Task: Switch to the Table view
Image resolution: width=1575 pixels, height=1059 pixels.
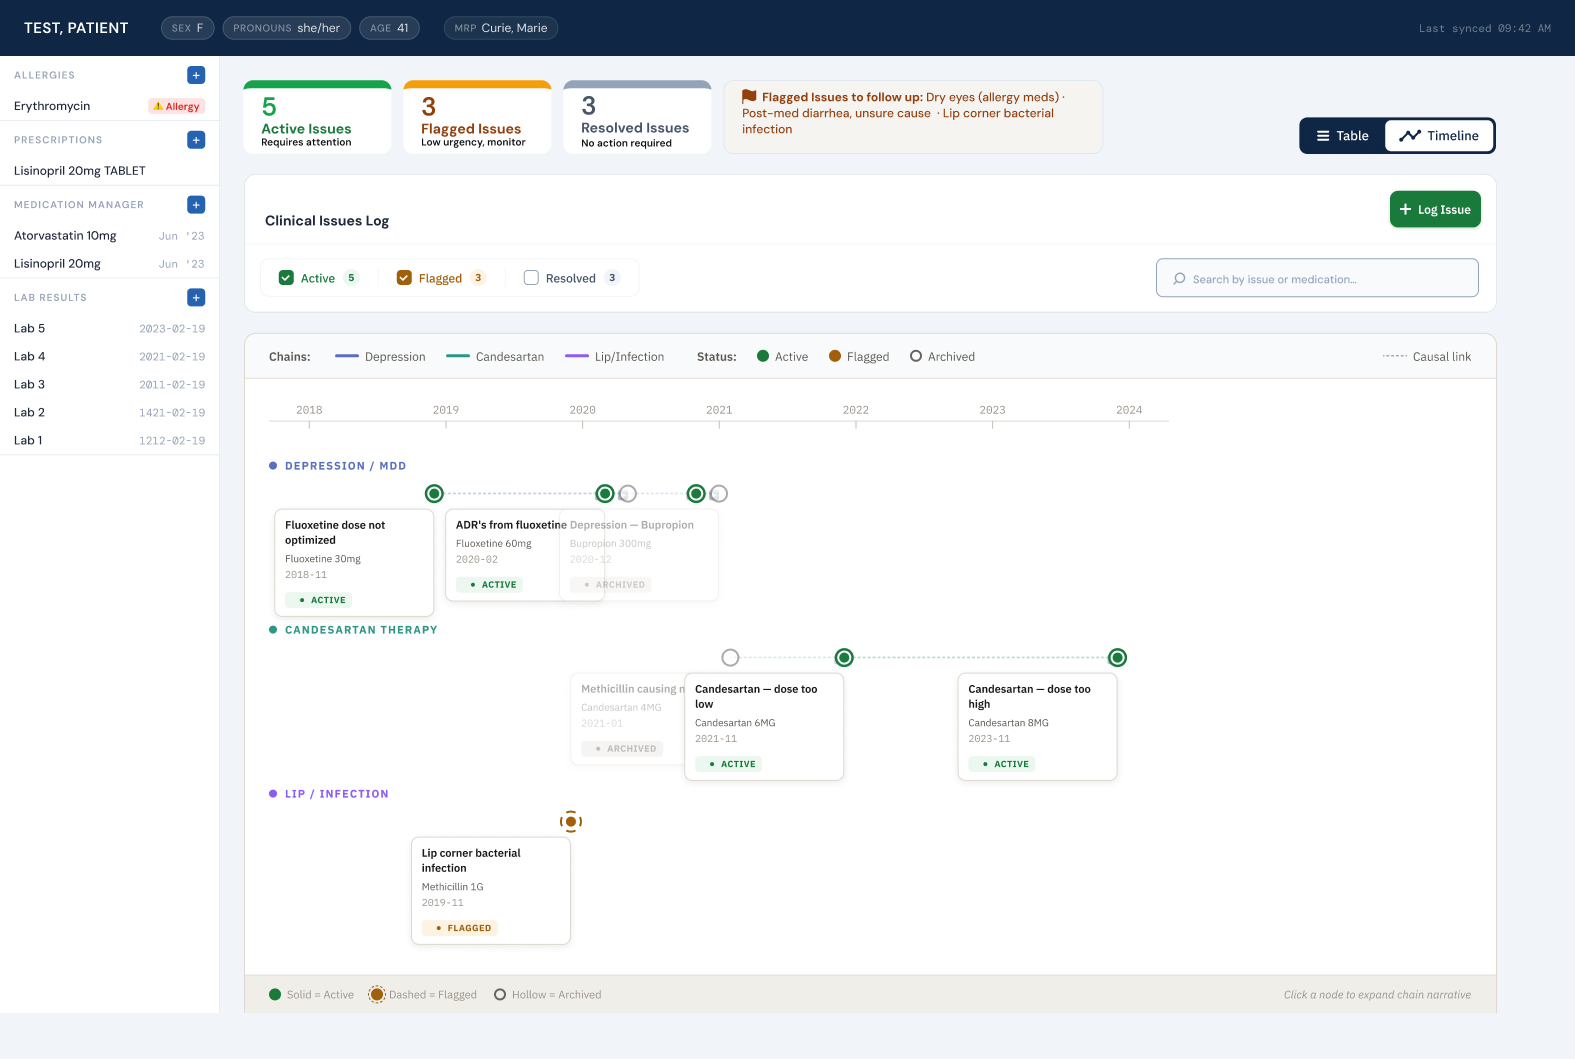Action: [x=1342, y=136]
